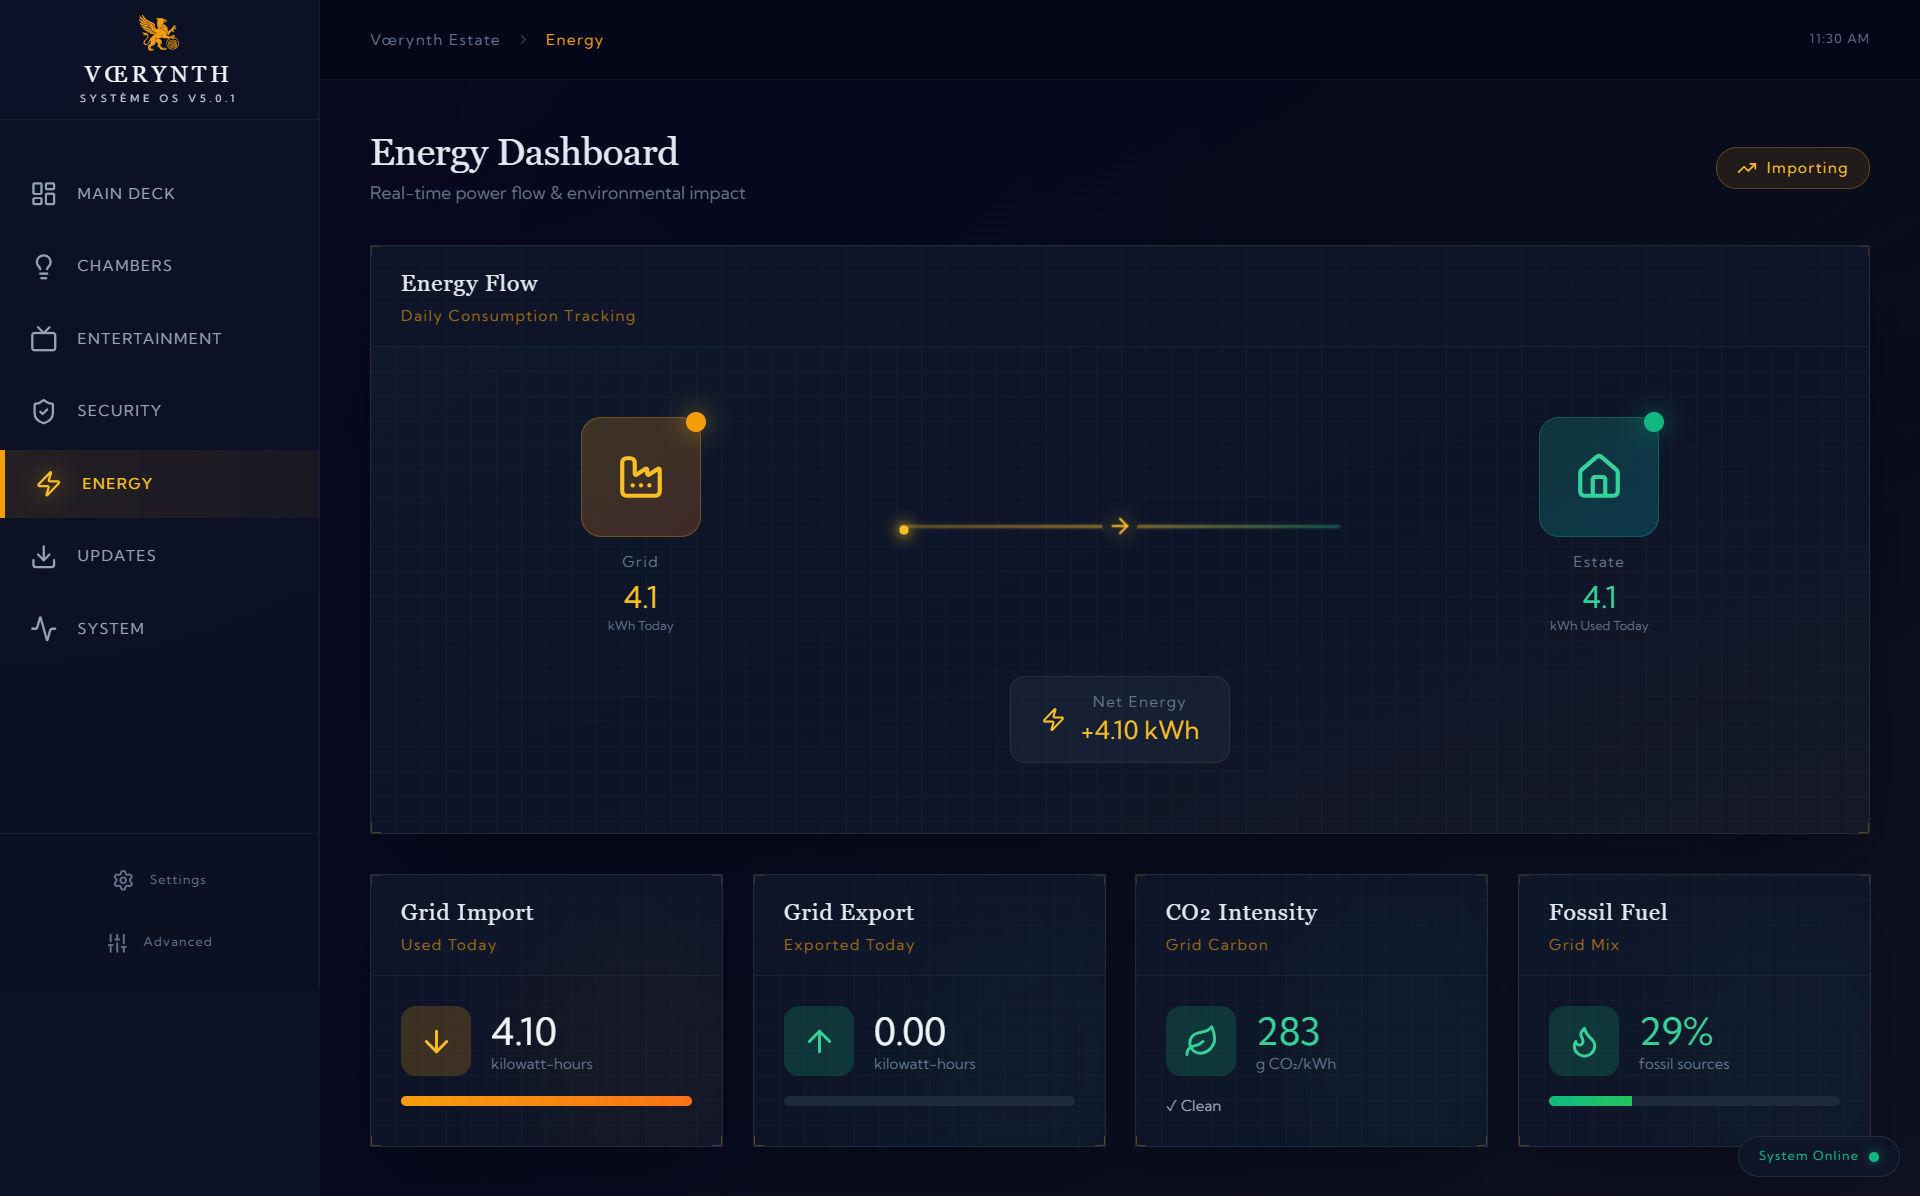Navigate to the System section
The image size is (1920, 1196).
110,629
